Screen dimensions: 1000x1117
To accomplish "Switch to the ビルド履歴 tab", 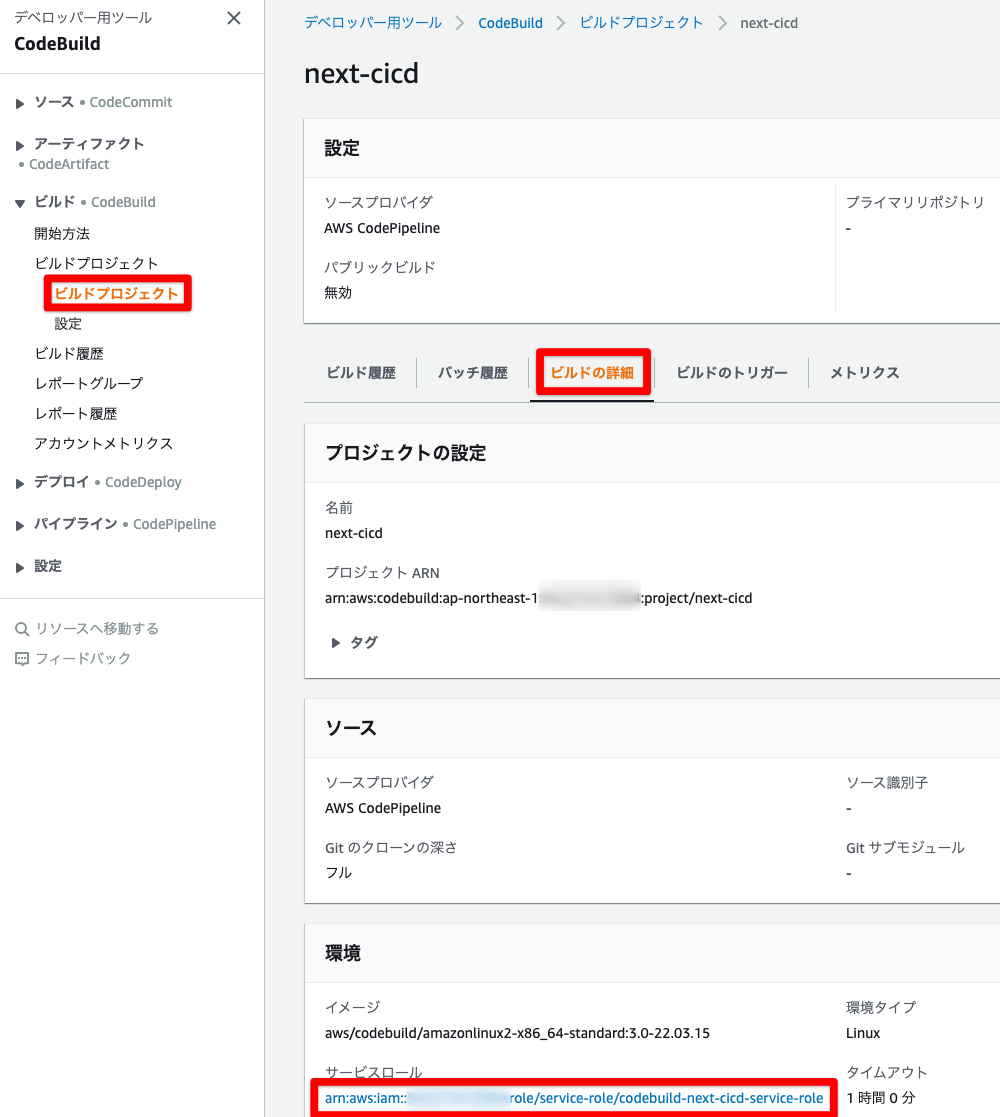I will coord(361,373).
